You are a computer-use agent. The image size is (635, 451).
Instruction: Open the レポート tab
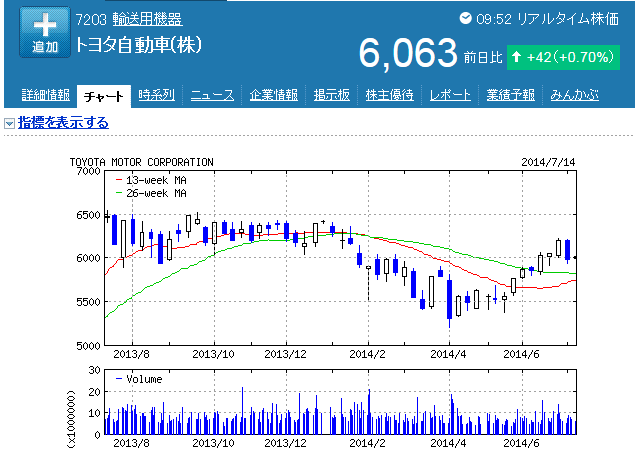click(450, 95)
